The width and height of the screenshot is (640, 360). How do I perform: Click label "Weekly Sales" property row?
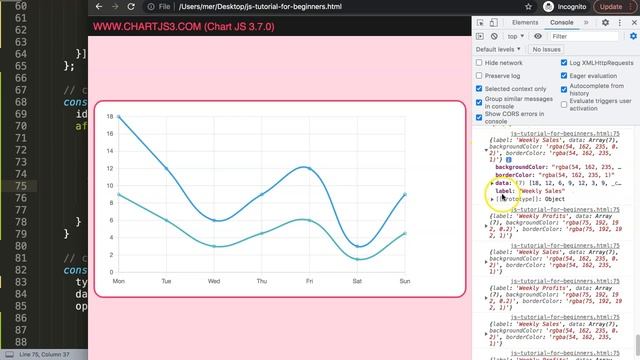click(530, 191)
